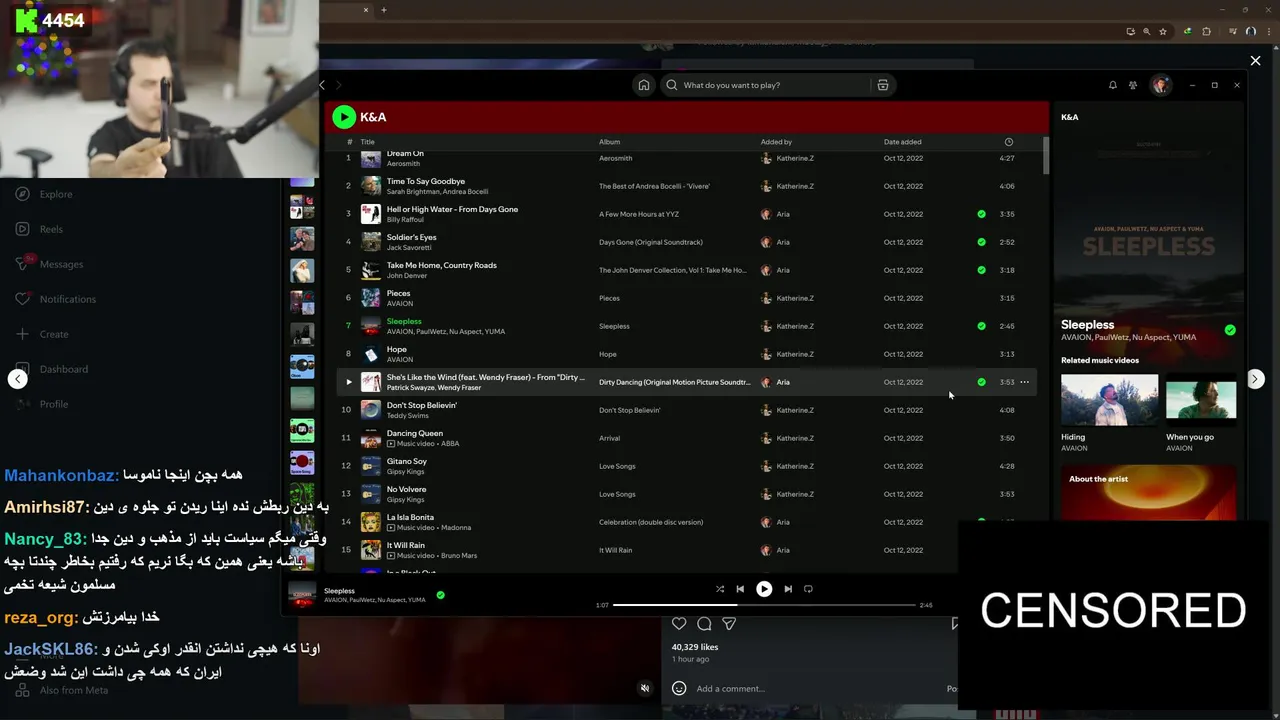Toggle repeat in Spotify player
1280x720 pixels.
pos(808,589)
